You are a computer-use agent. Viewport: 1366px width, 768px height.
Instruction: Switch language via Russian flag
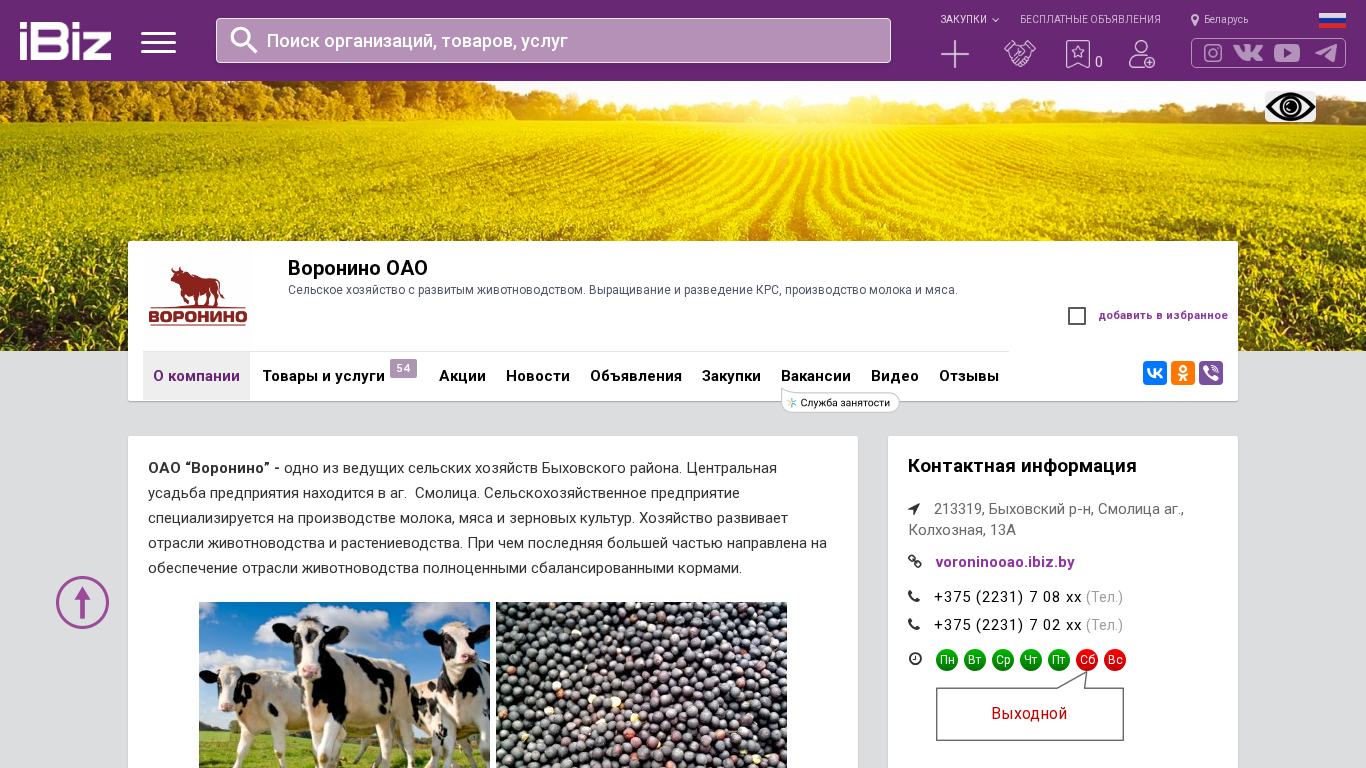(1332, 20)
